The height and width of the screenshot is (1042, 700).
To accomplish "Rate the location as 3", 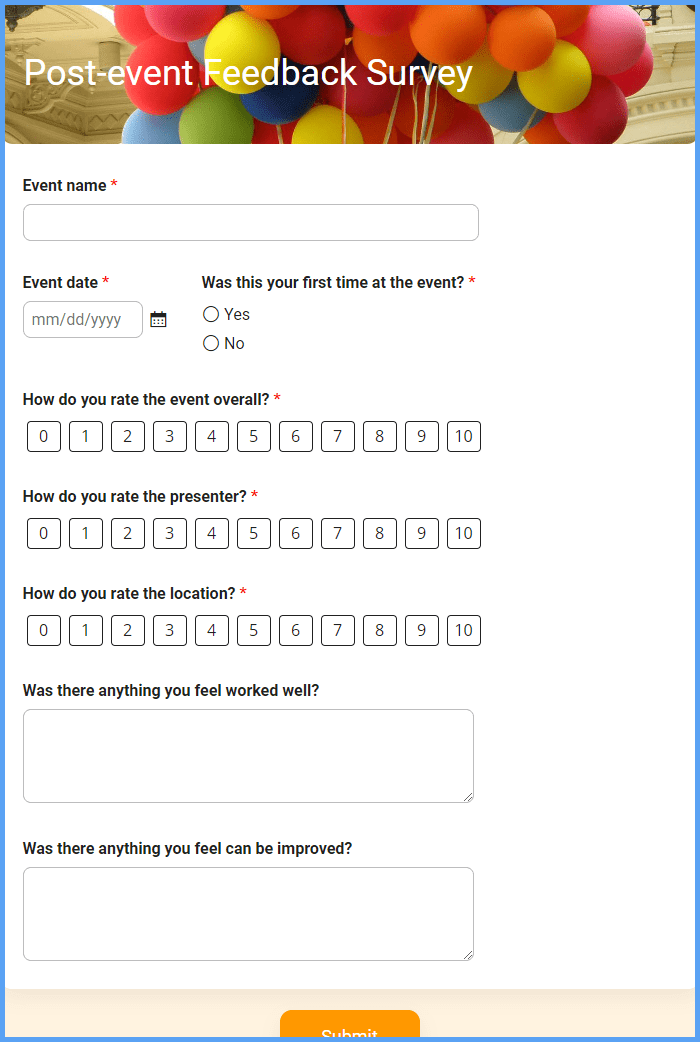I will [169, 630].
